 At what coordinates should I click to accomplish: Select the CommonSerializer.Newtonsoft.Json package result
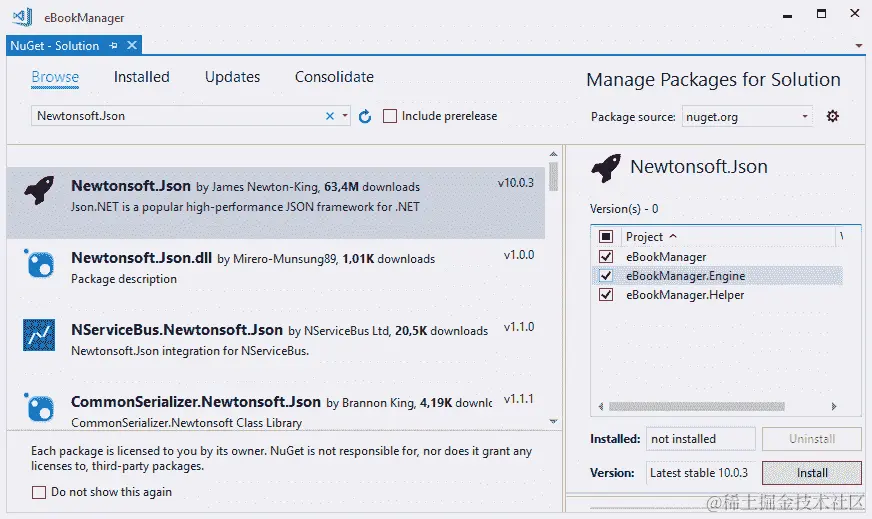coord(276,408)
